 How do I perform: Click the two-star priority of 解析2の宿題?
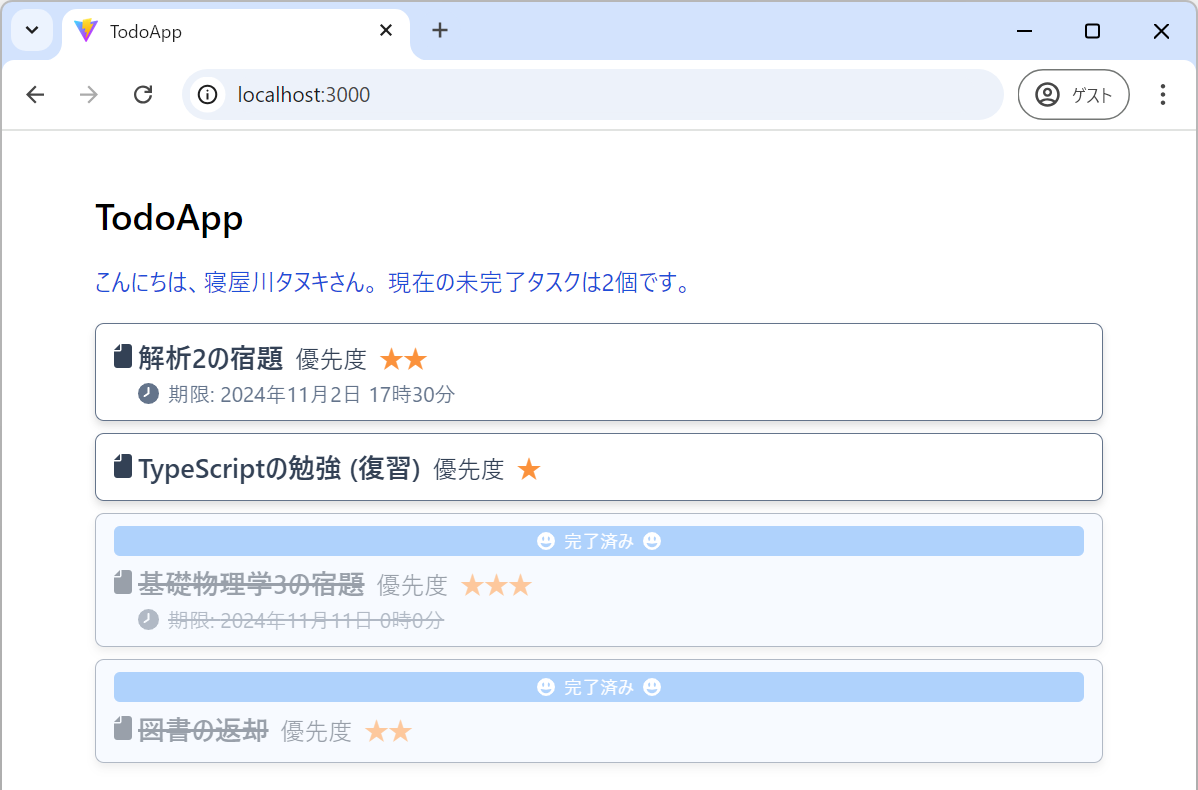(403, 358)
